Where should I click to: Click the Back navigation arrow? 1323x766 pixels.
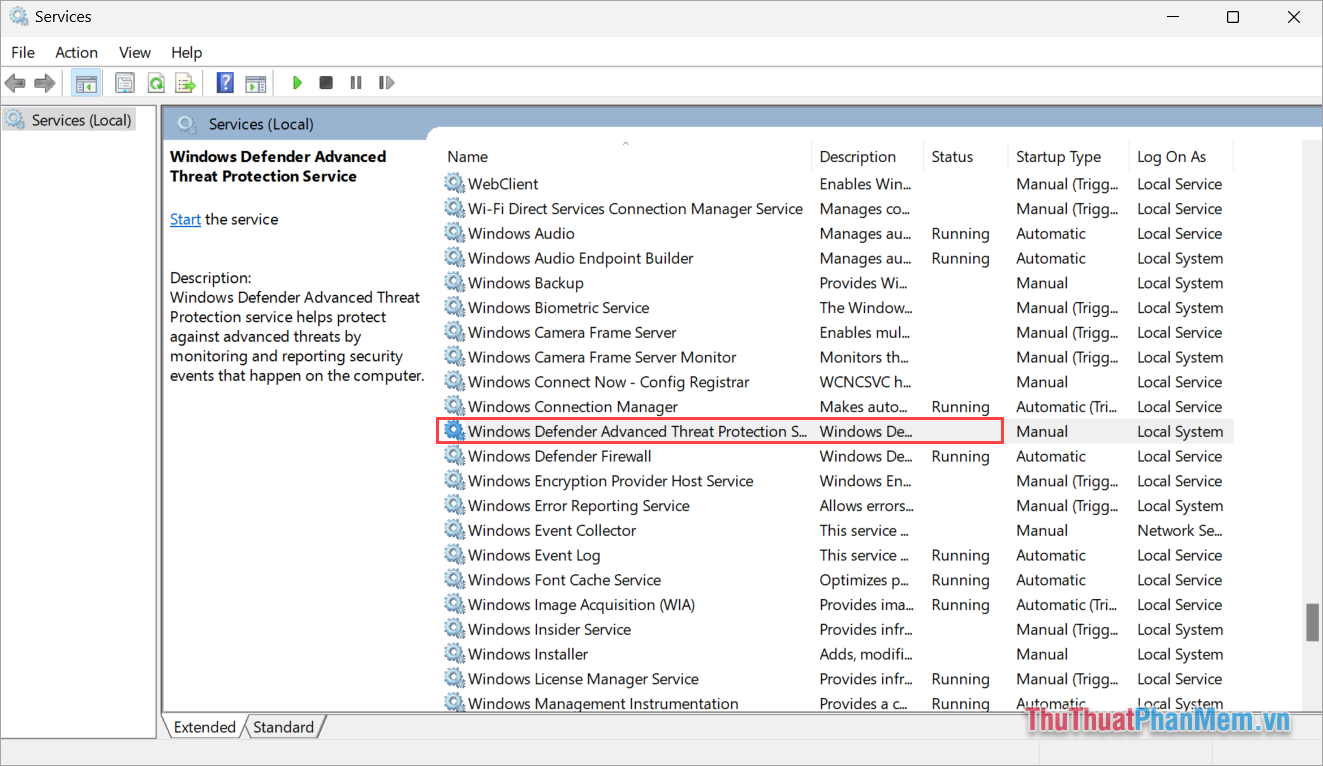click(x=15, y=82)
